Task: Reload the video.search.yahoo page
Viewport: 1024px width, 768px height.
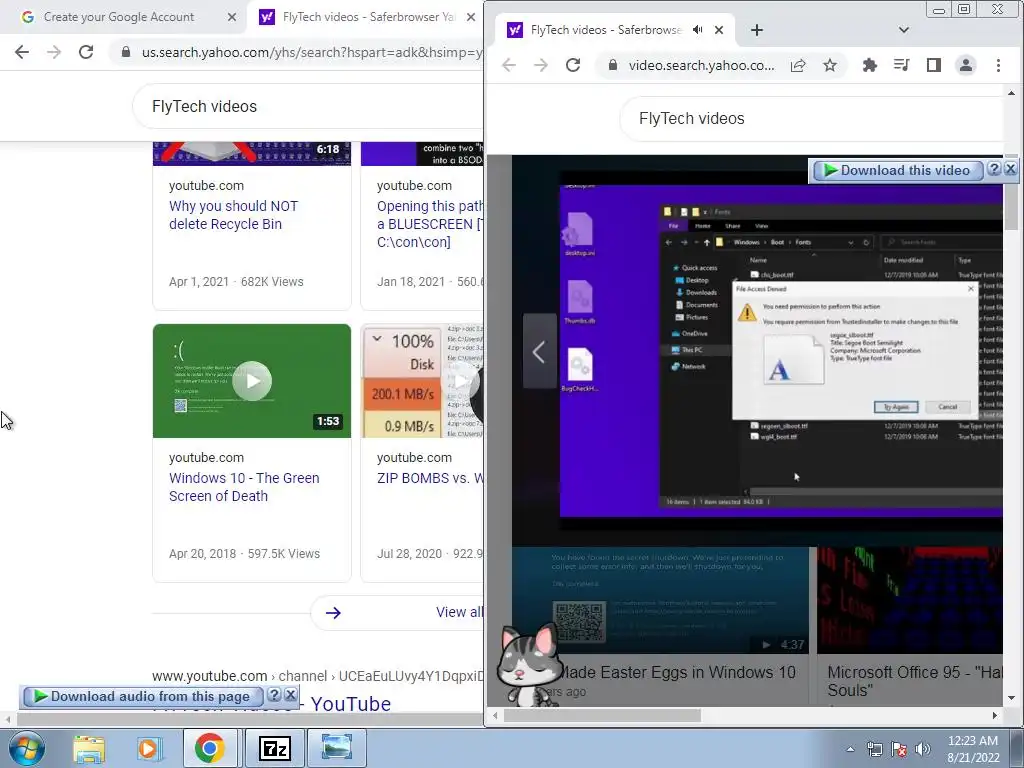Action: click(x=573, y=65)
